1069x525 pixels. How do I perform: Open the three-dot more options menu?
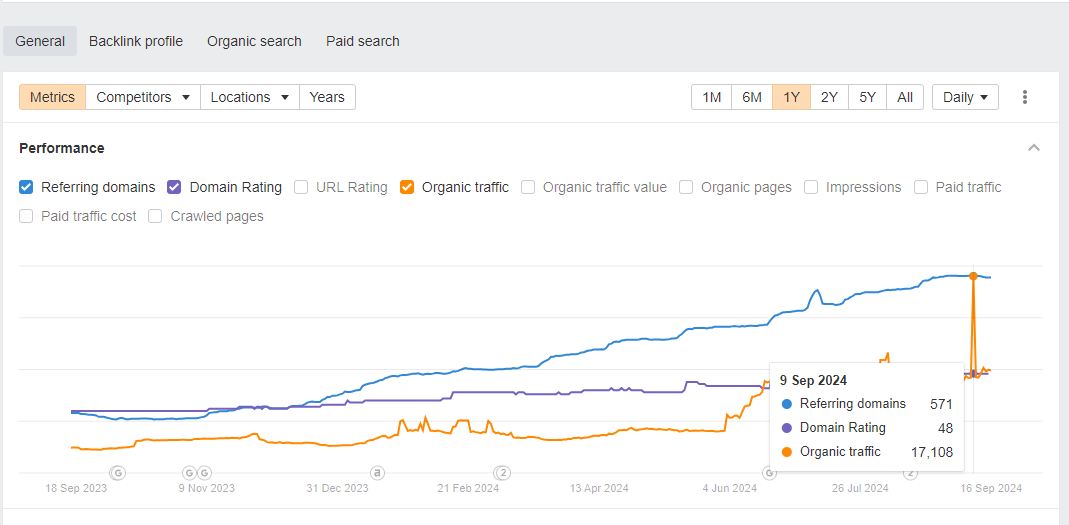(x=1025, y=97)
